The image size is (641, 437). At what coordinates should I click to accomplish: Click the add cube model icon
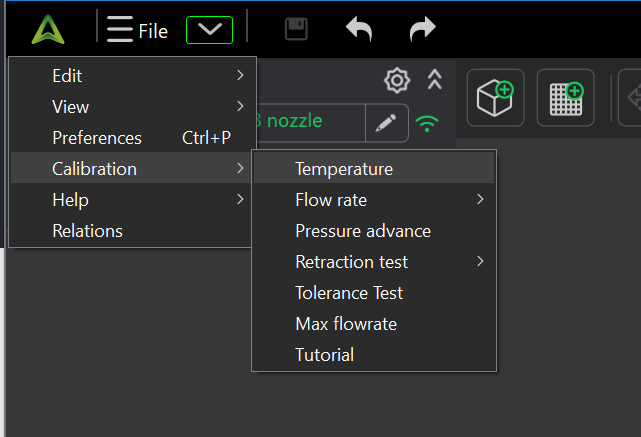496,98
